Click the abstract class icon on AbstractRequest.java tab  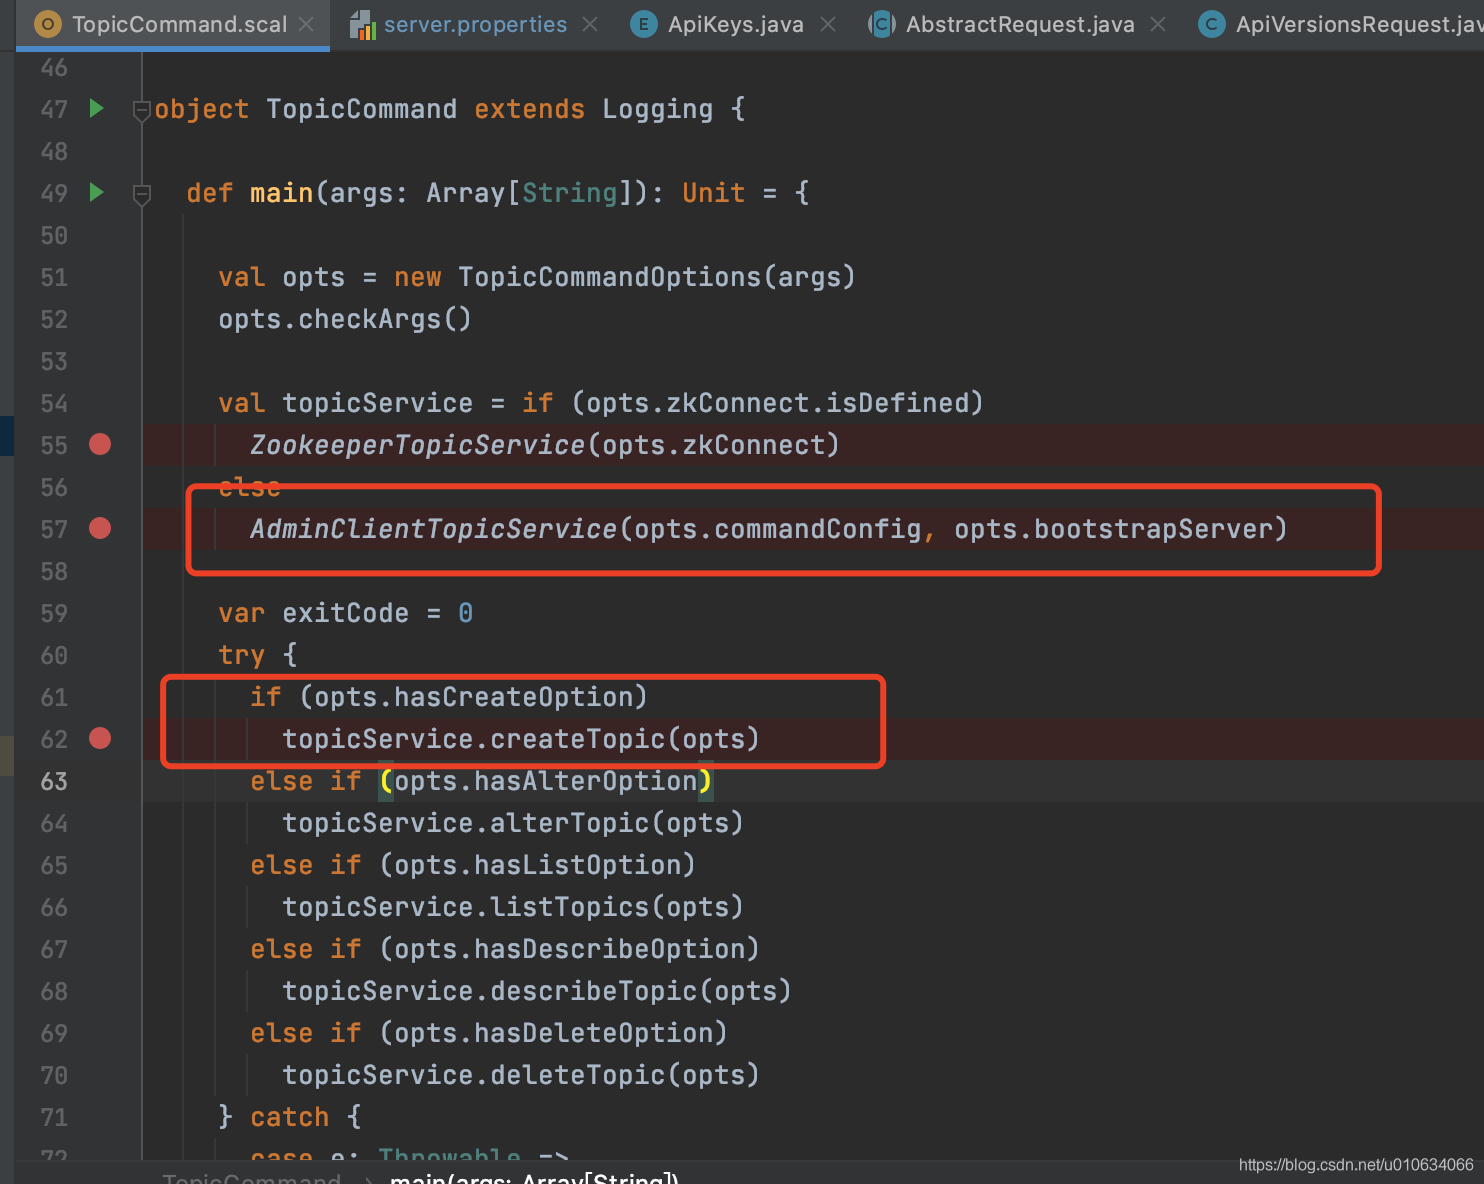coord(880,24)
